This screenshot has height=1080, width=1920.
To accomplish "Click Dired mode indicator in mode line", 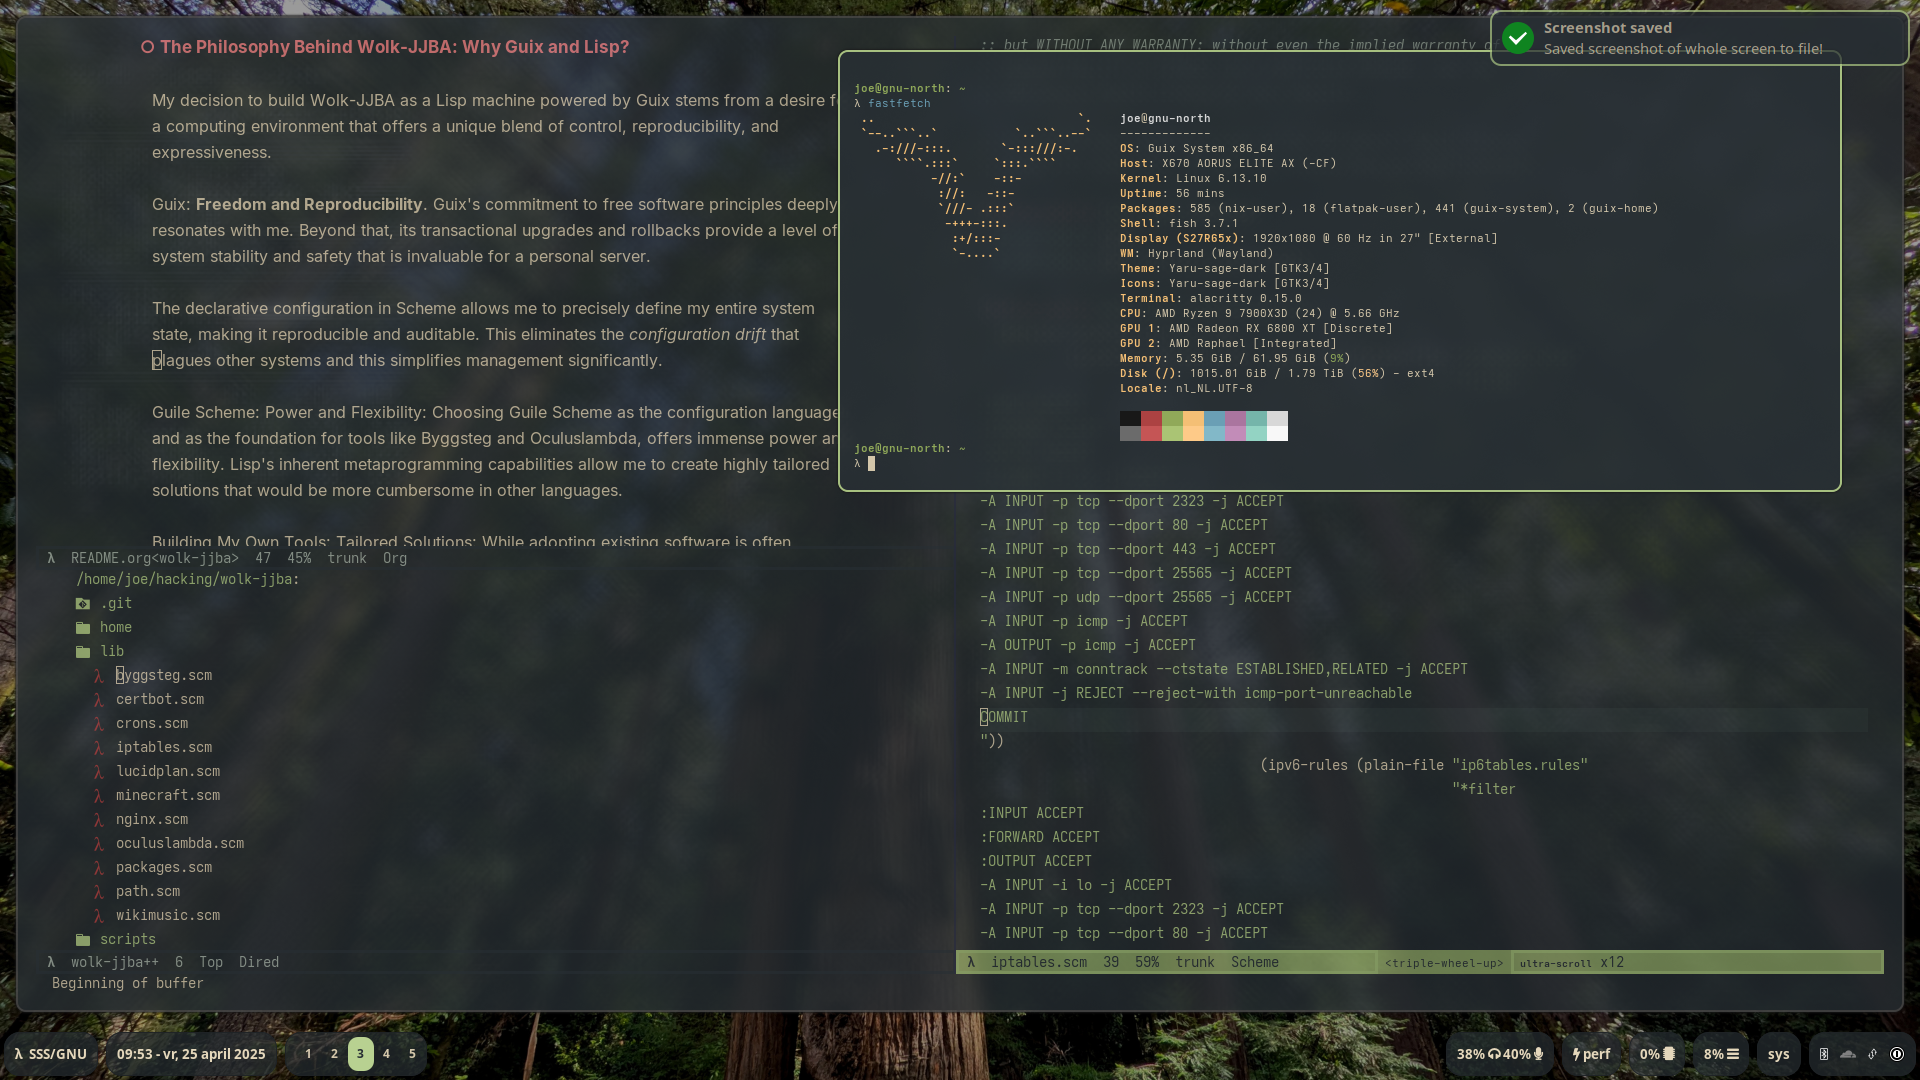I will tap(259, 963).
